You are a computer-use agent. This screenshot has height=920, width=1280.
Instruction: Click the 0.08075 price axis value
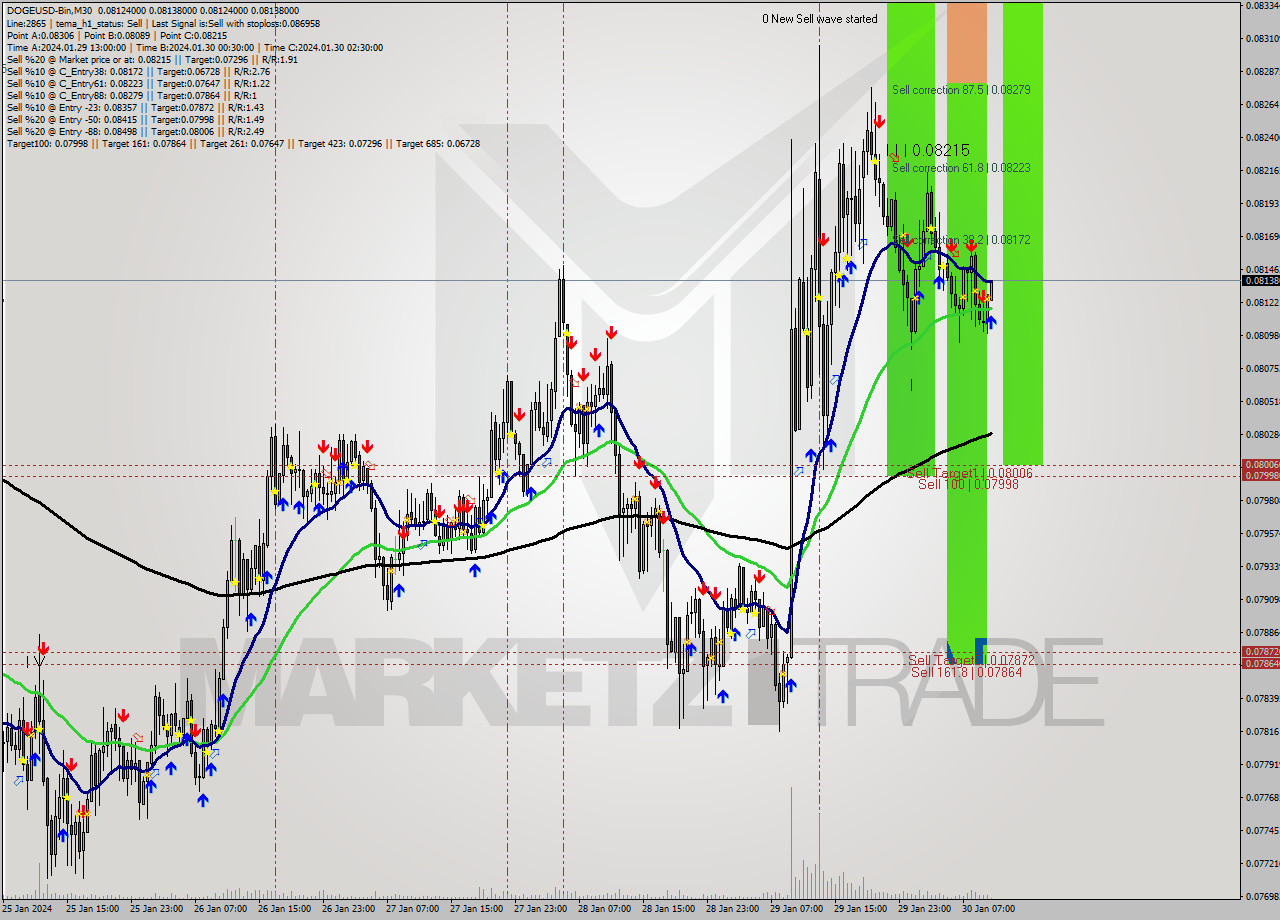point(1262,369)
